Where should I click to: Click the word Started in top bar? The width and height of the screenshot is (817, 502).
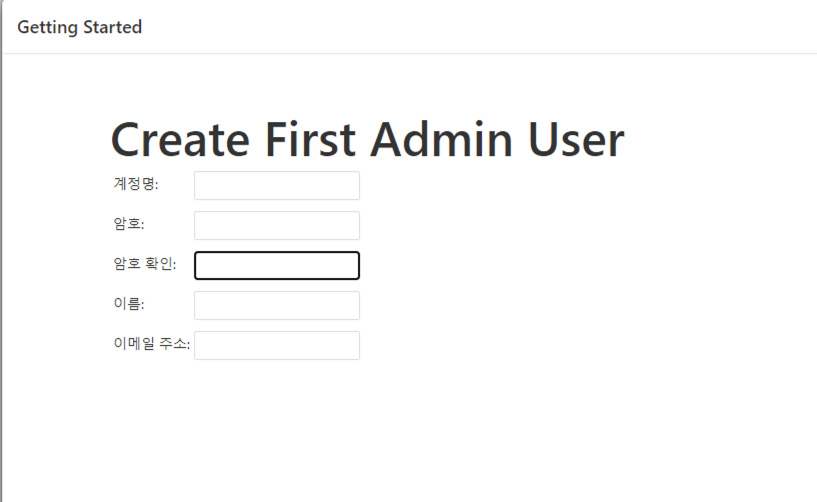point(113,27)
